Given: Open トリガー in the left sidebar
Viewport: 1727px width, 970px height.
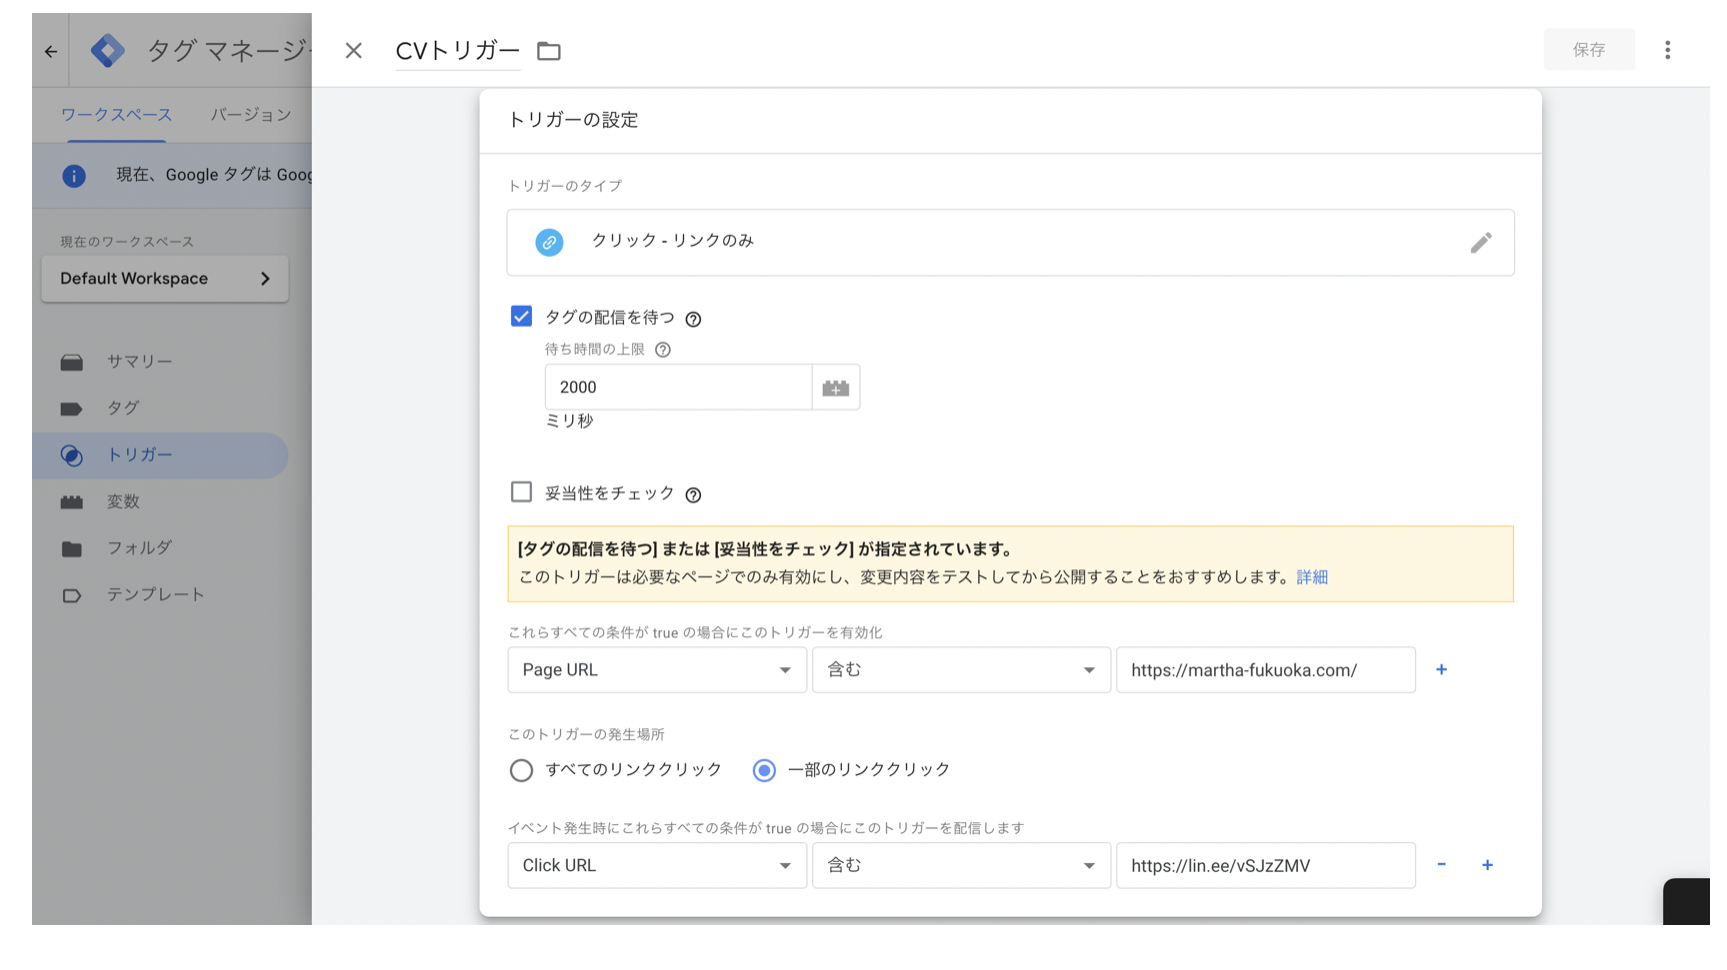Looking at the screenshot, I should 139,455.
